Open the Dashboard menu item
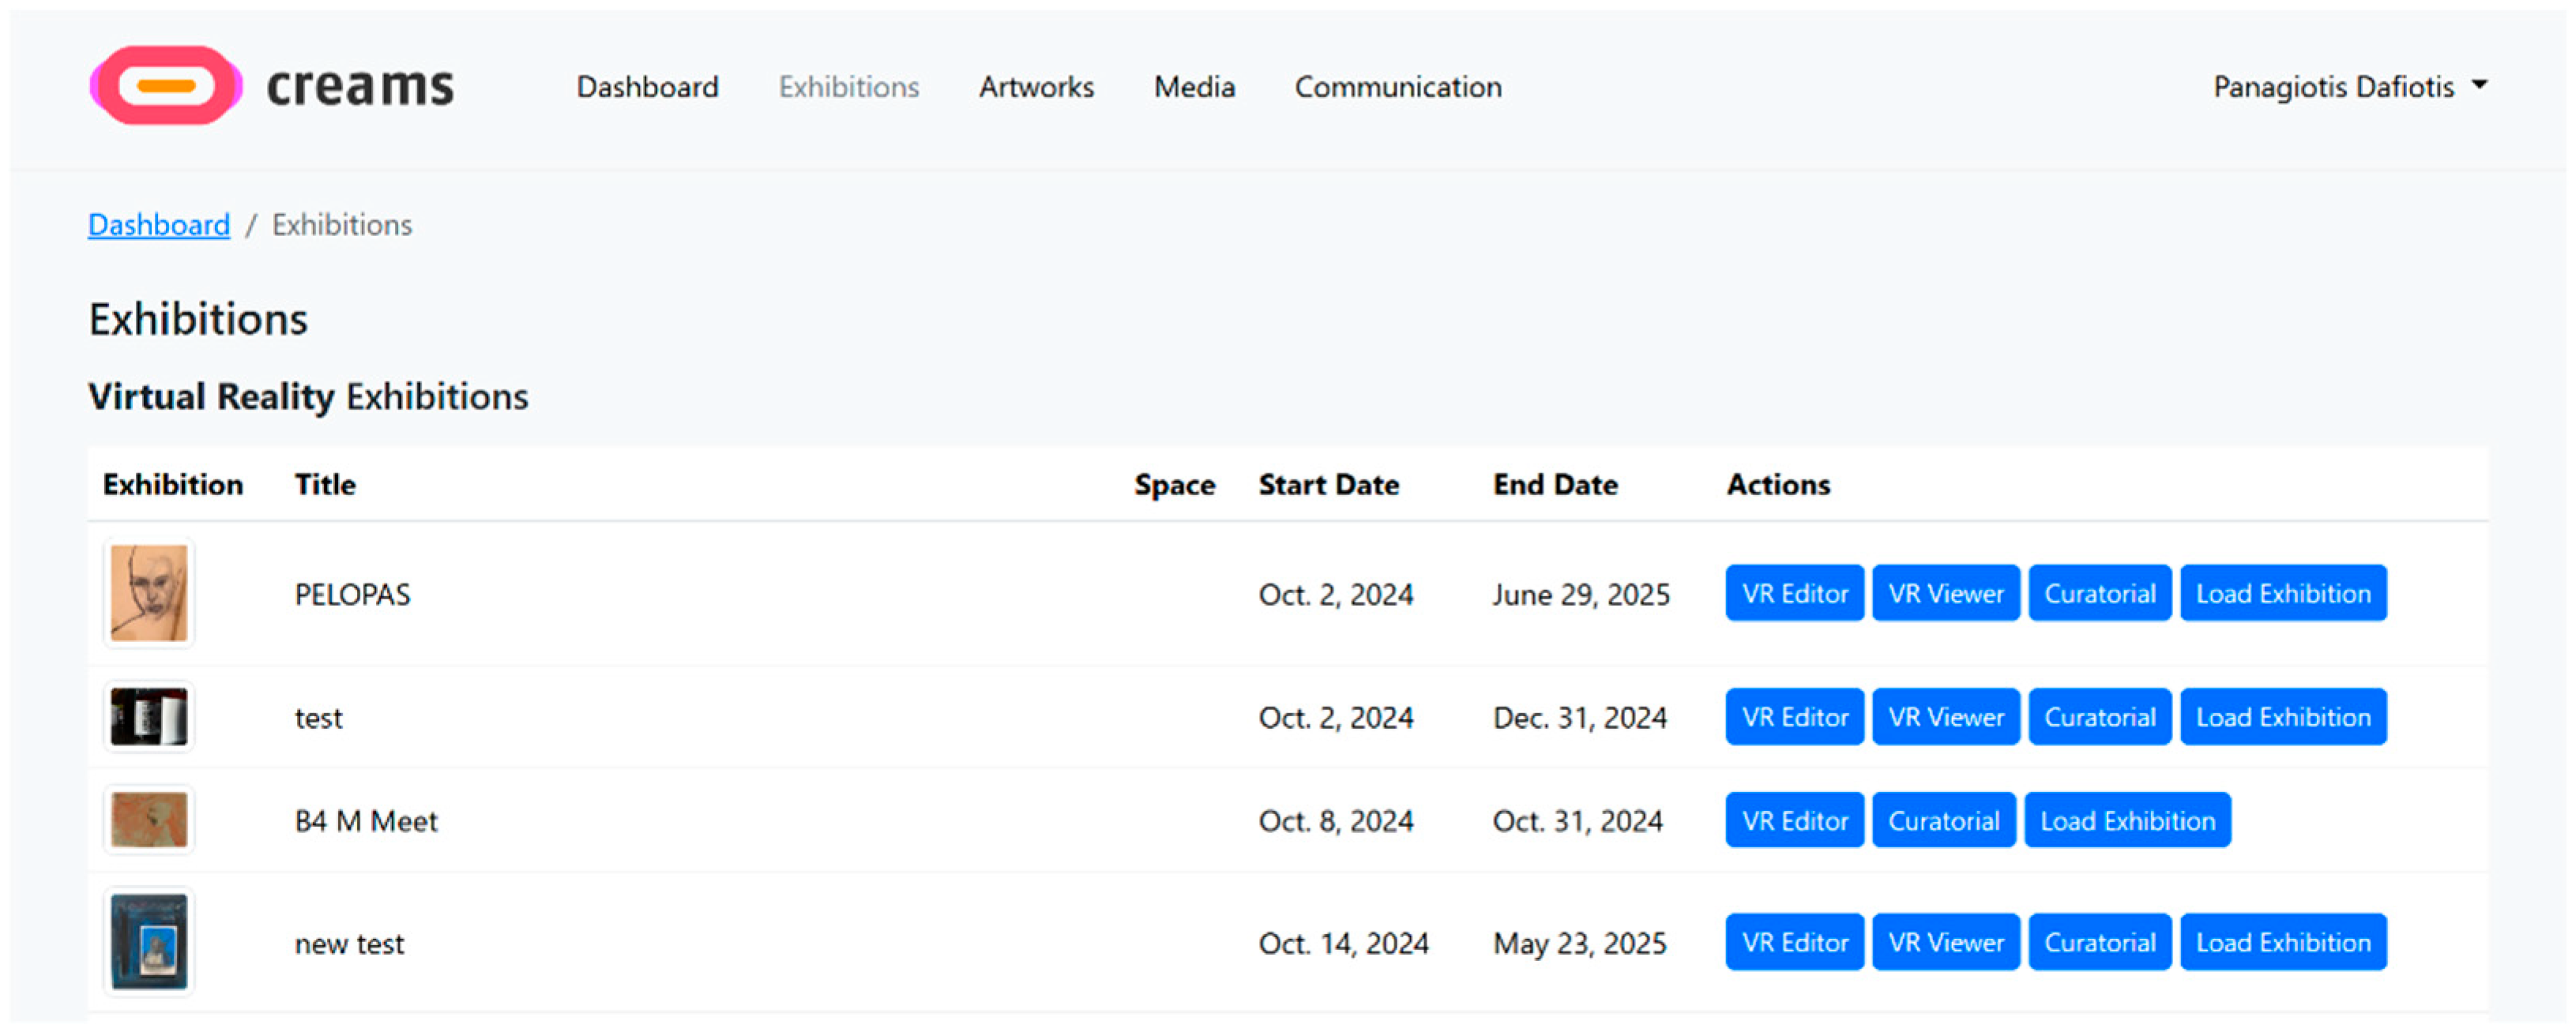The image size is (2576, 1032). [x=647, y=87]
